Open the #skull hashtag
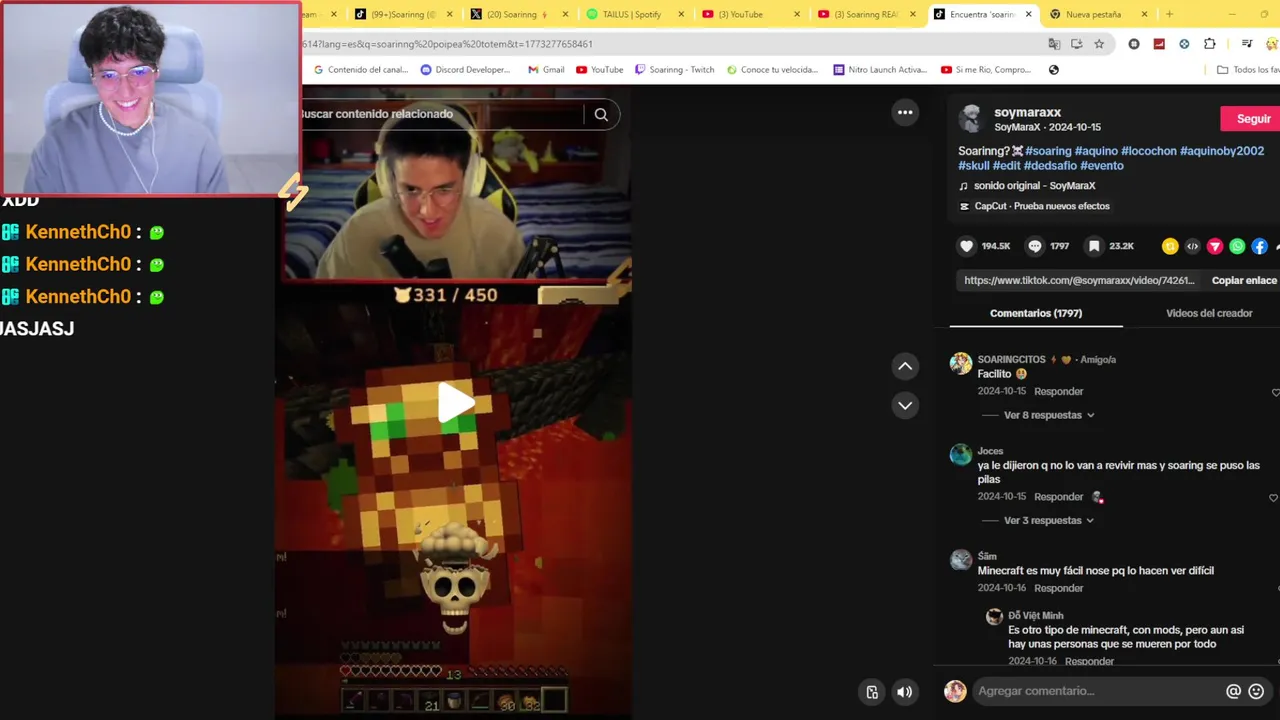The width and height of the screenshot is (1280, 720). click(x=974, y=166)
